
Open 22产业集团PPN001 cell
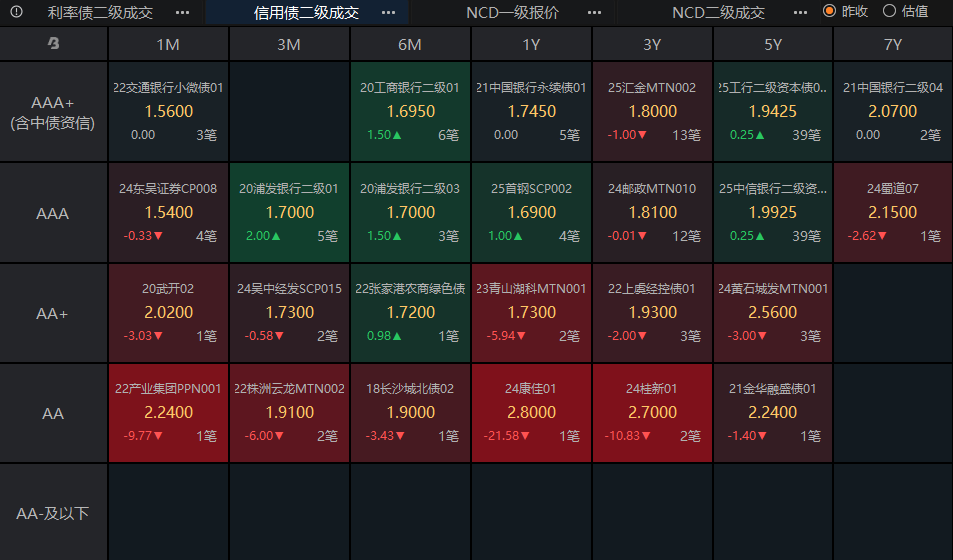(168, 413)
